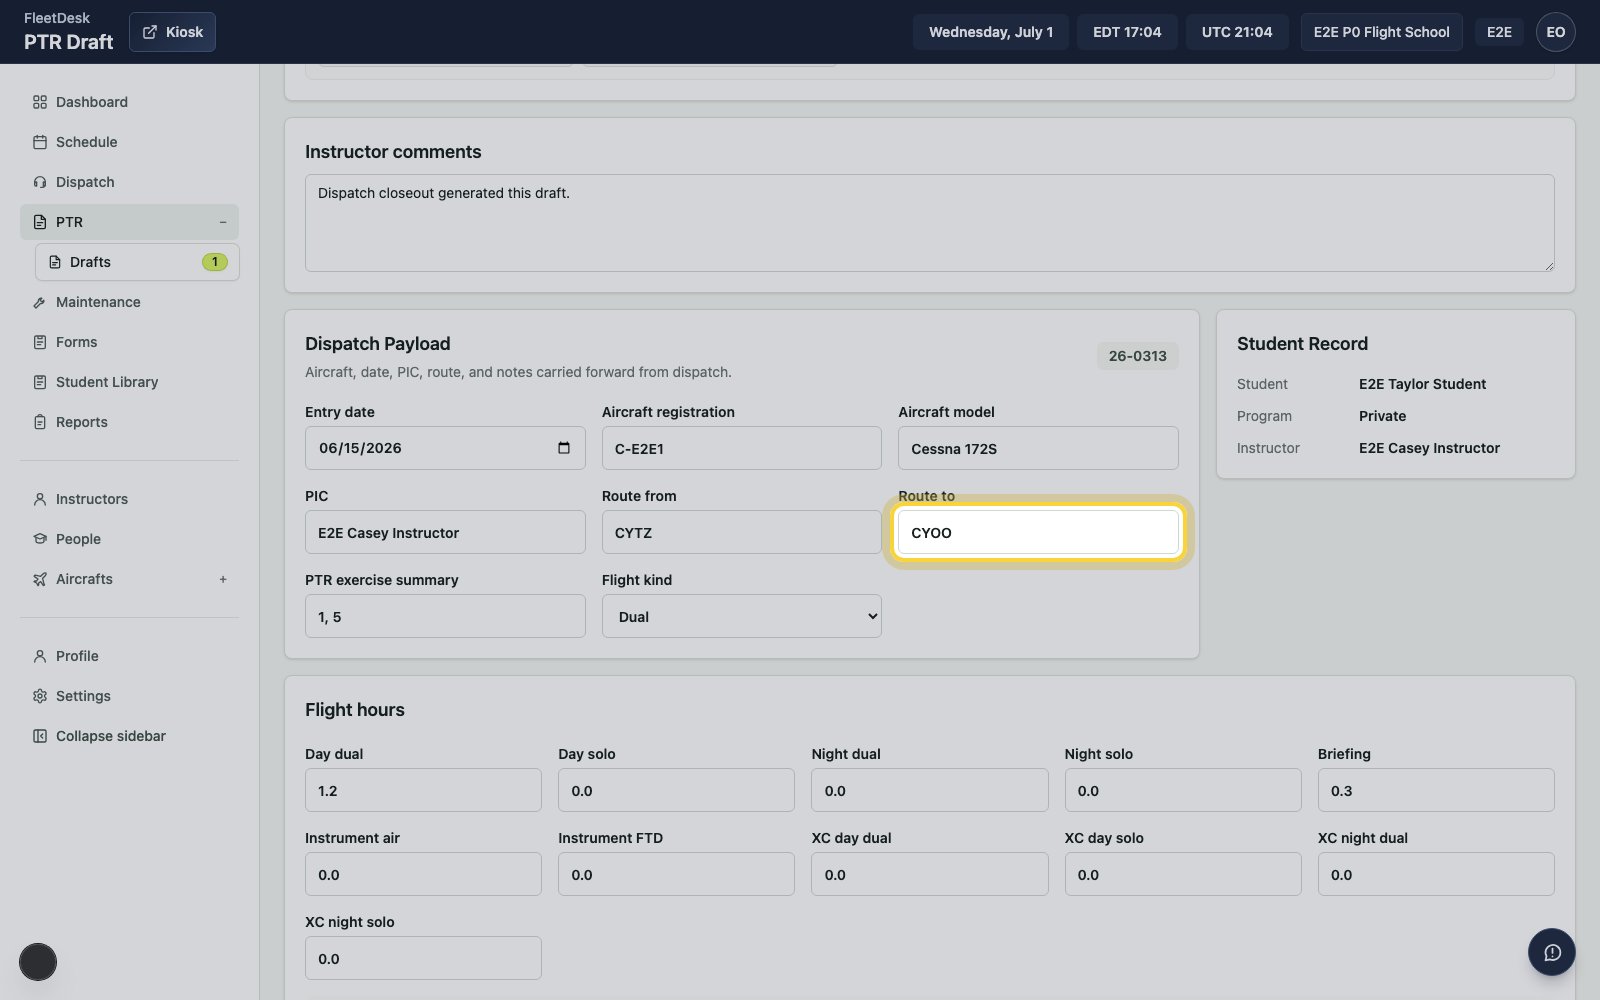Screen dimensions: 1600x1000
Task: Open the Flight kind dropdown
Action: [742, 617]
